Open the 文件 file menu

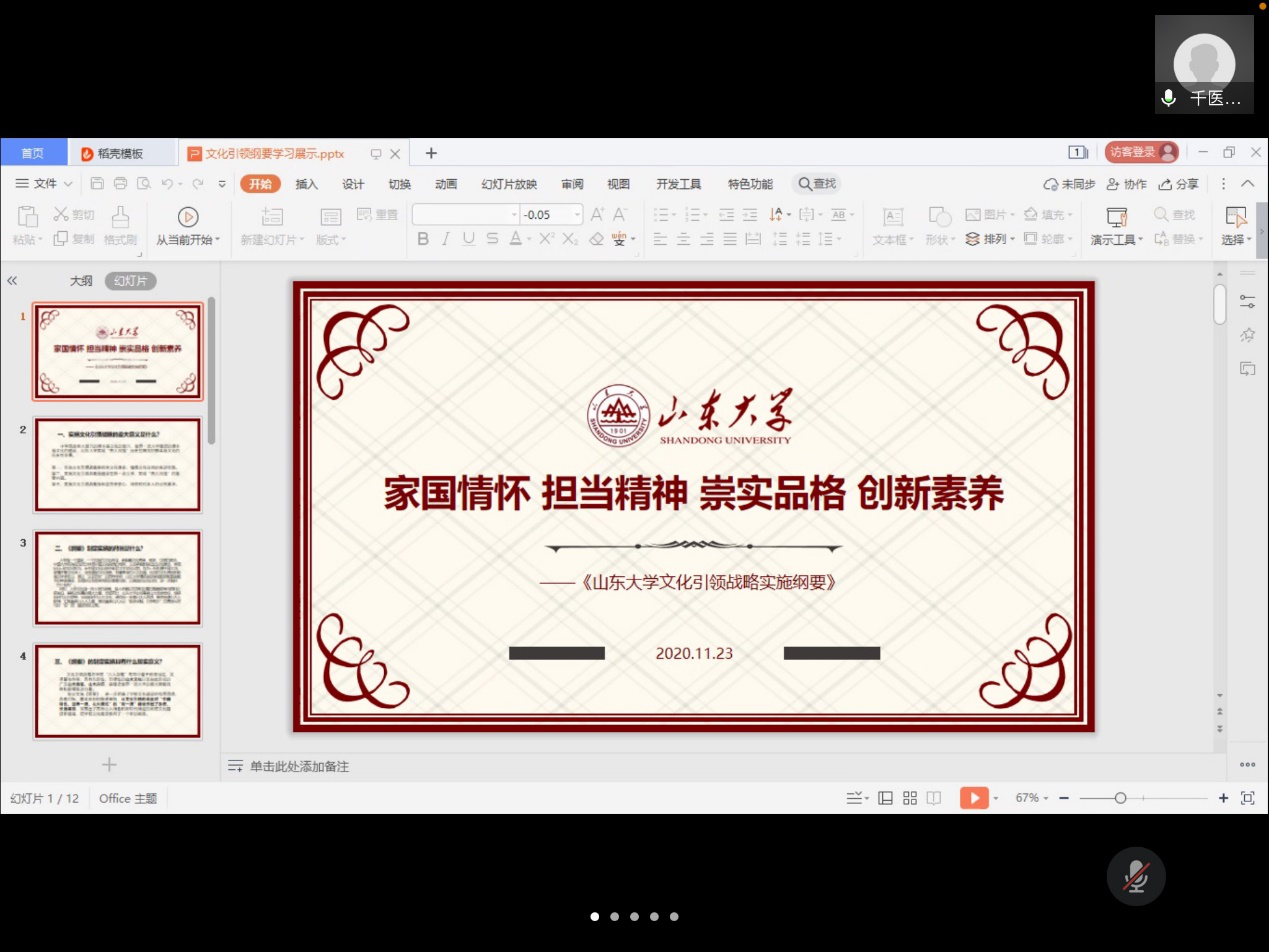44,184
